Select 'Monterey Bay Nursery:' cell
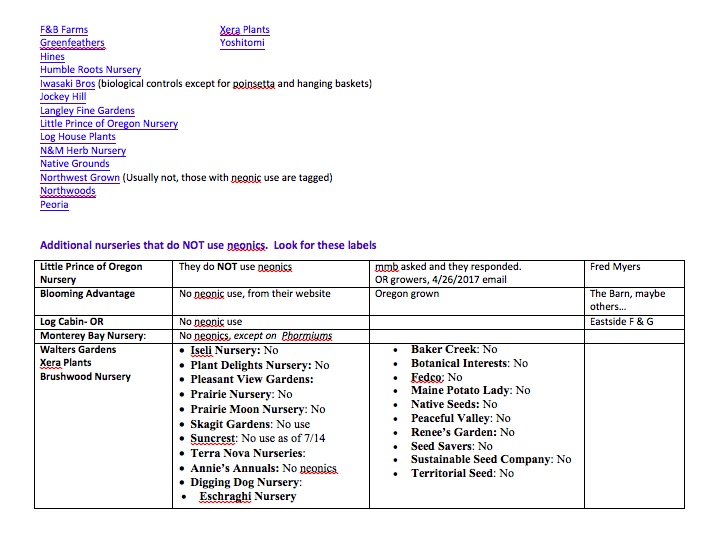 [104, 336]
